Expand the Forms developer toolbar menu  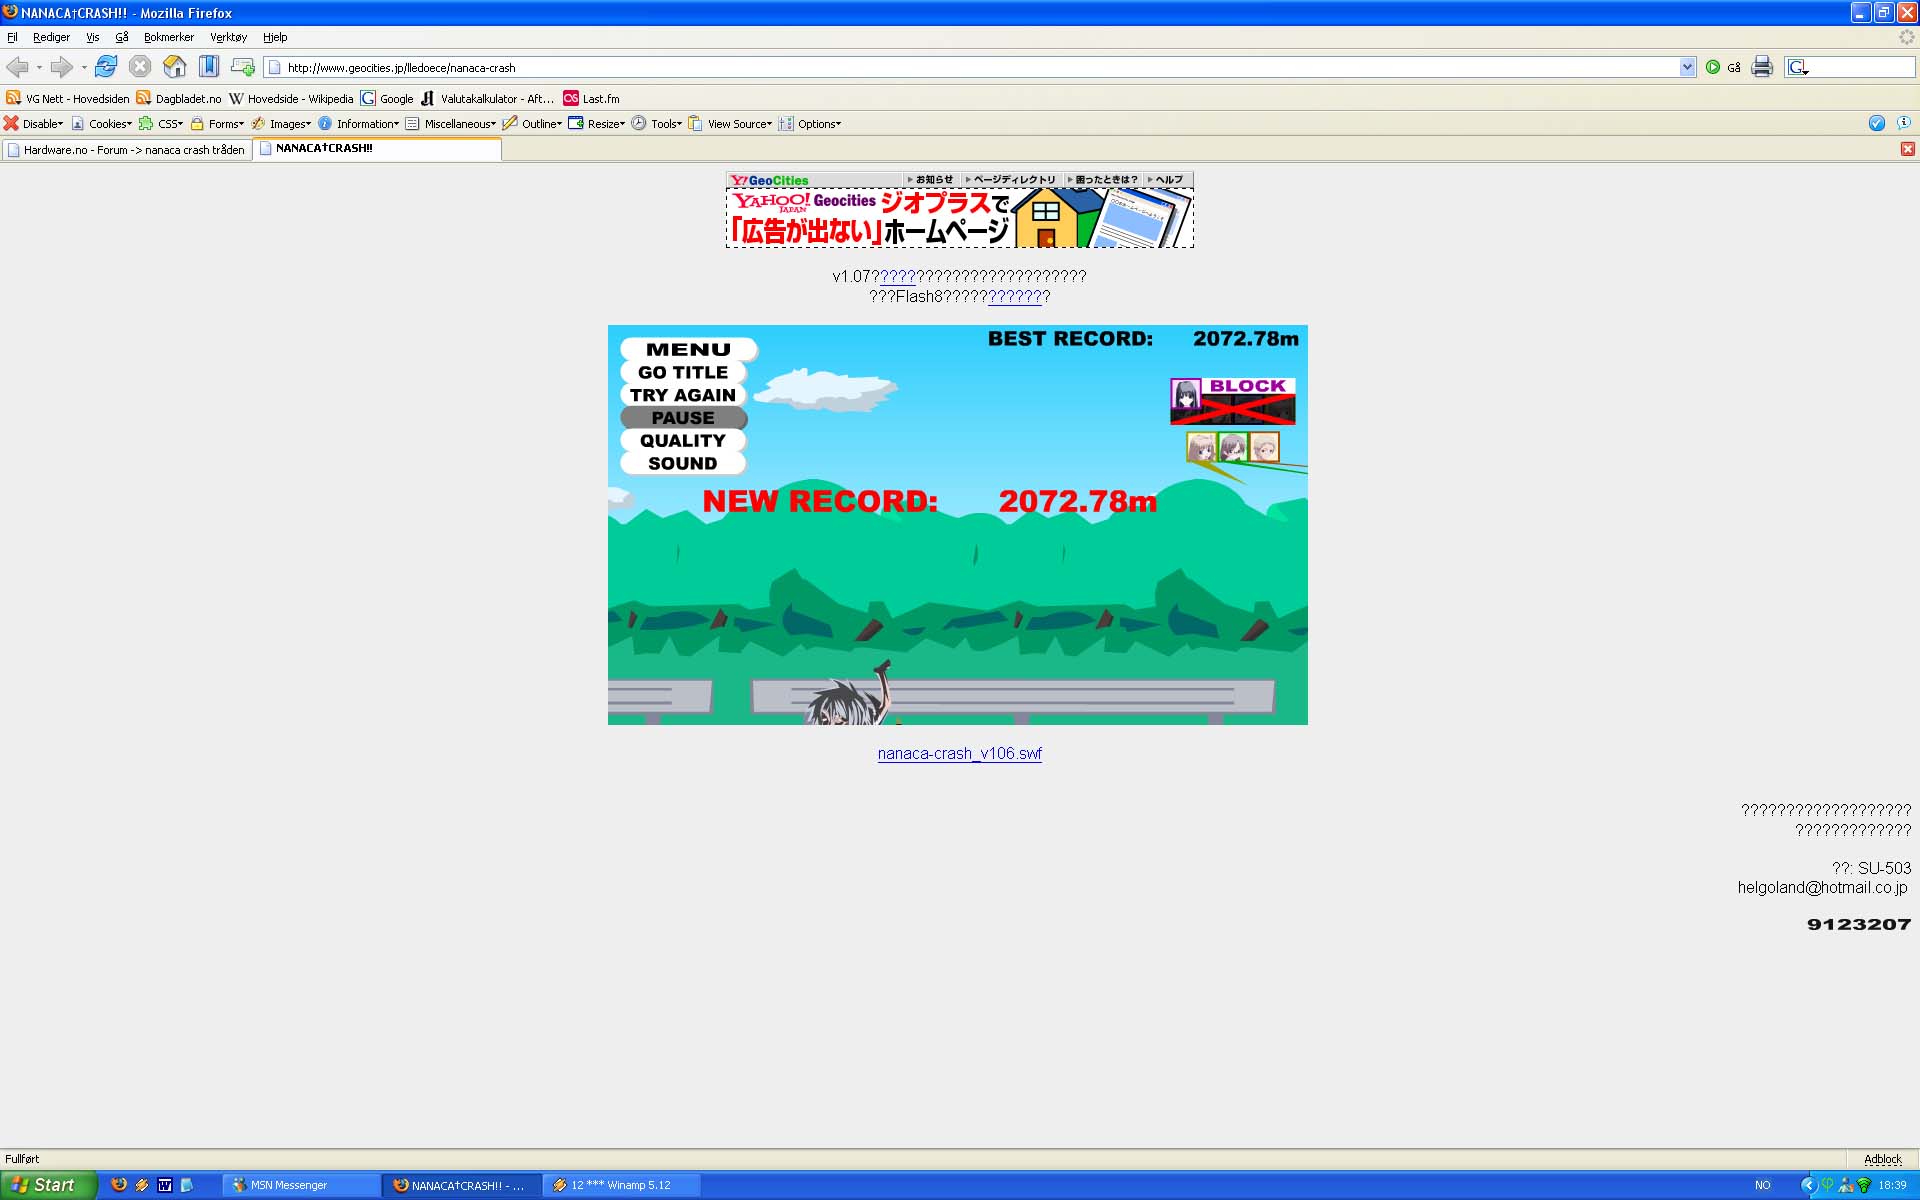pyautogui.click(x=217, y=124)
